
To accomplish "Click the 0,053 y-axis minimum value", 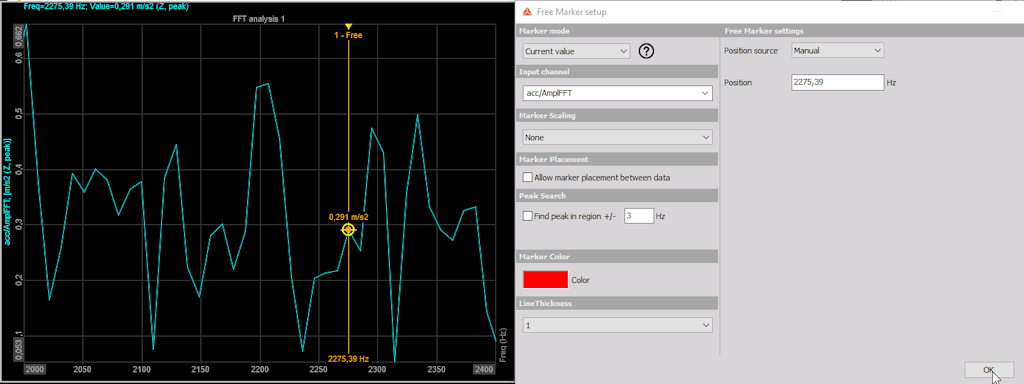I will (18, 349).
